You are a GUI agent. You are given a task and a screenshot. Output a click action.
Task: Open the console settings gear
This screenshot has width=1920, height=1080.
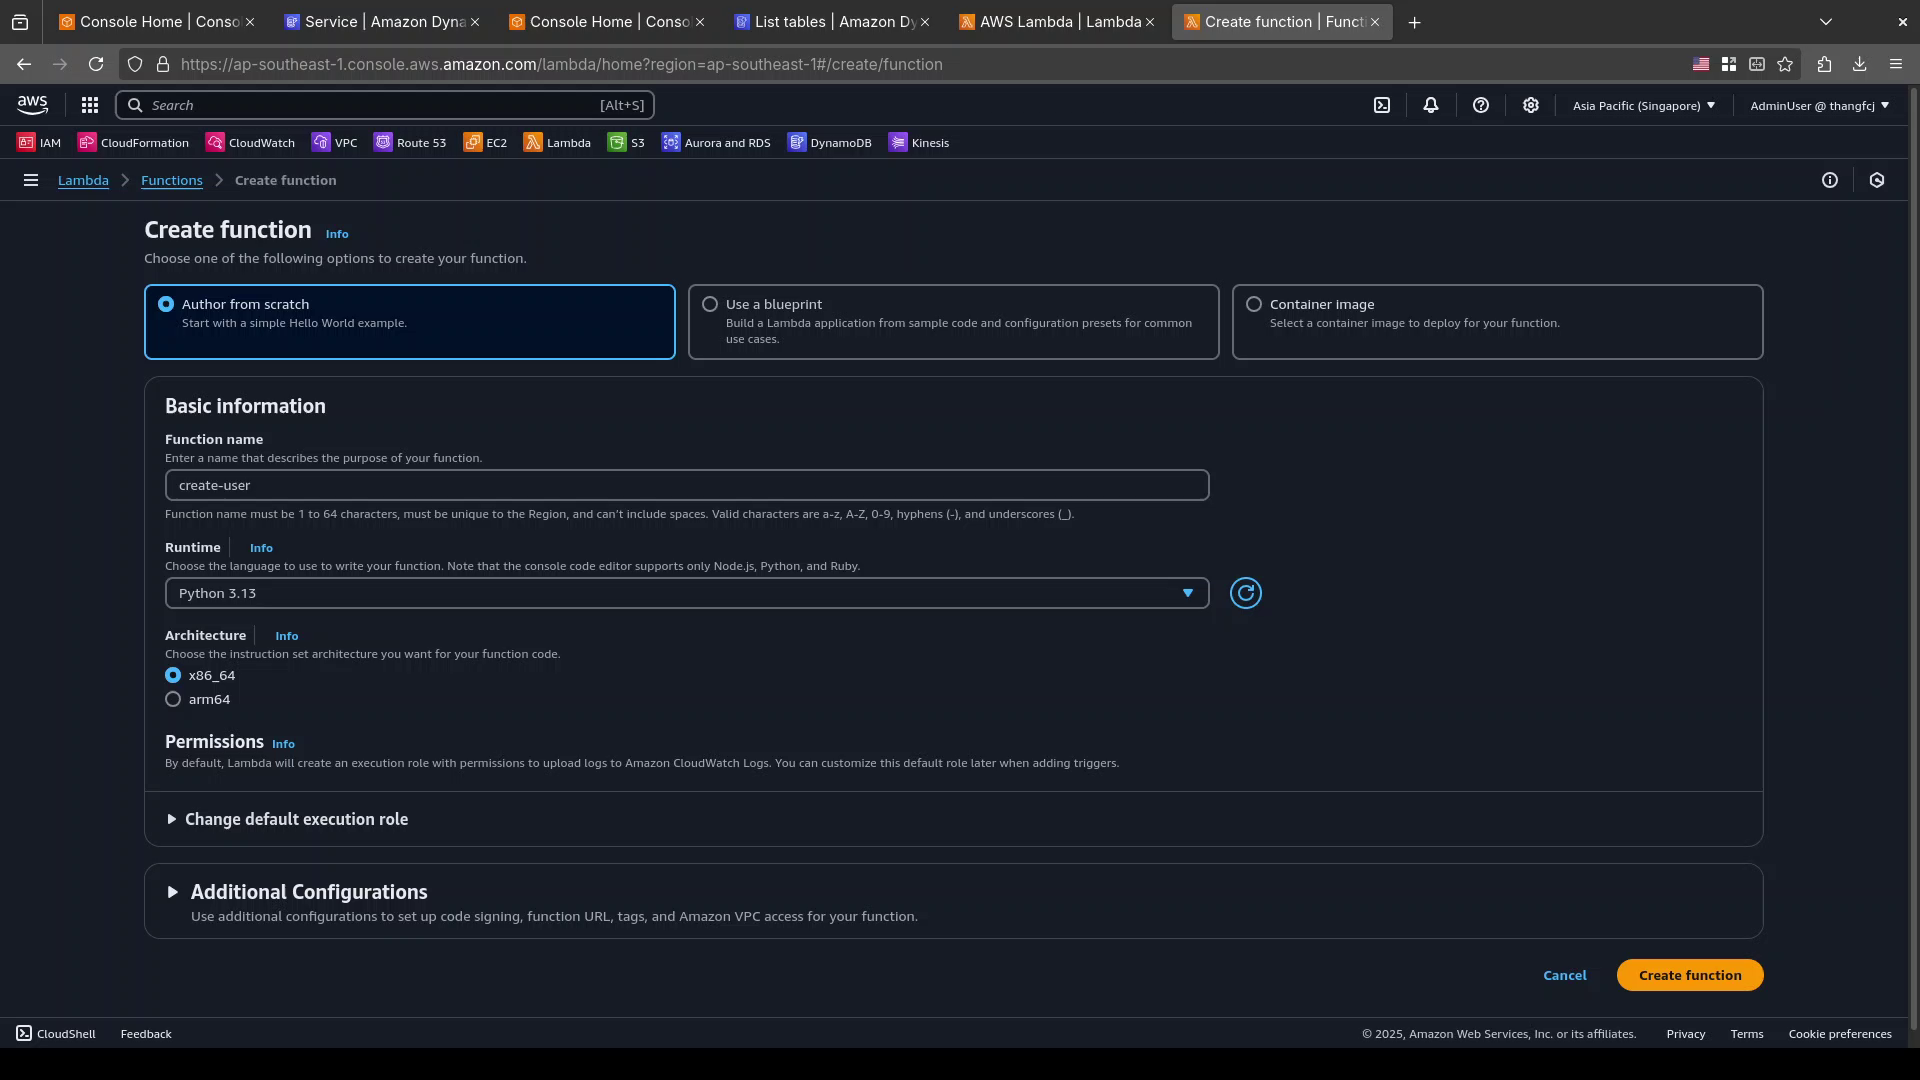click(1531, 105)
